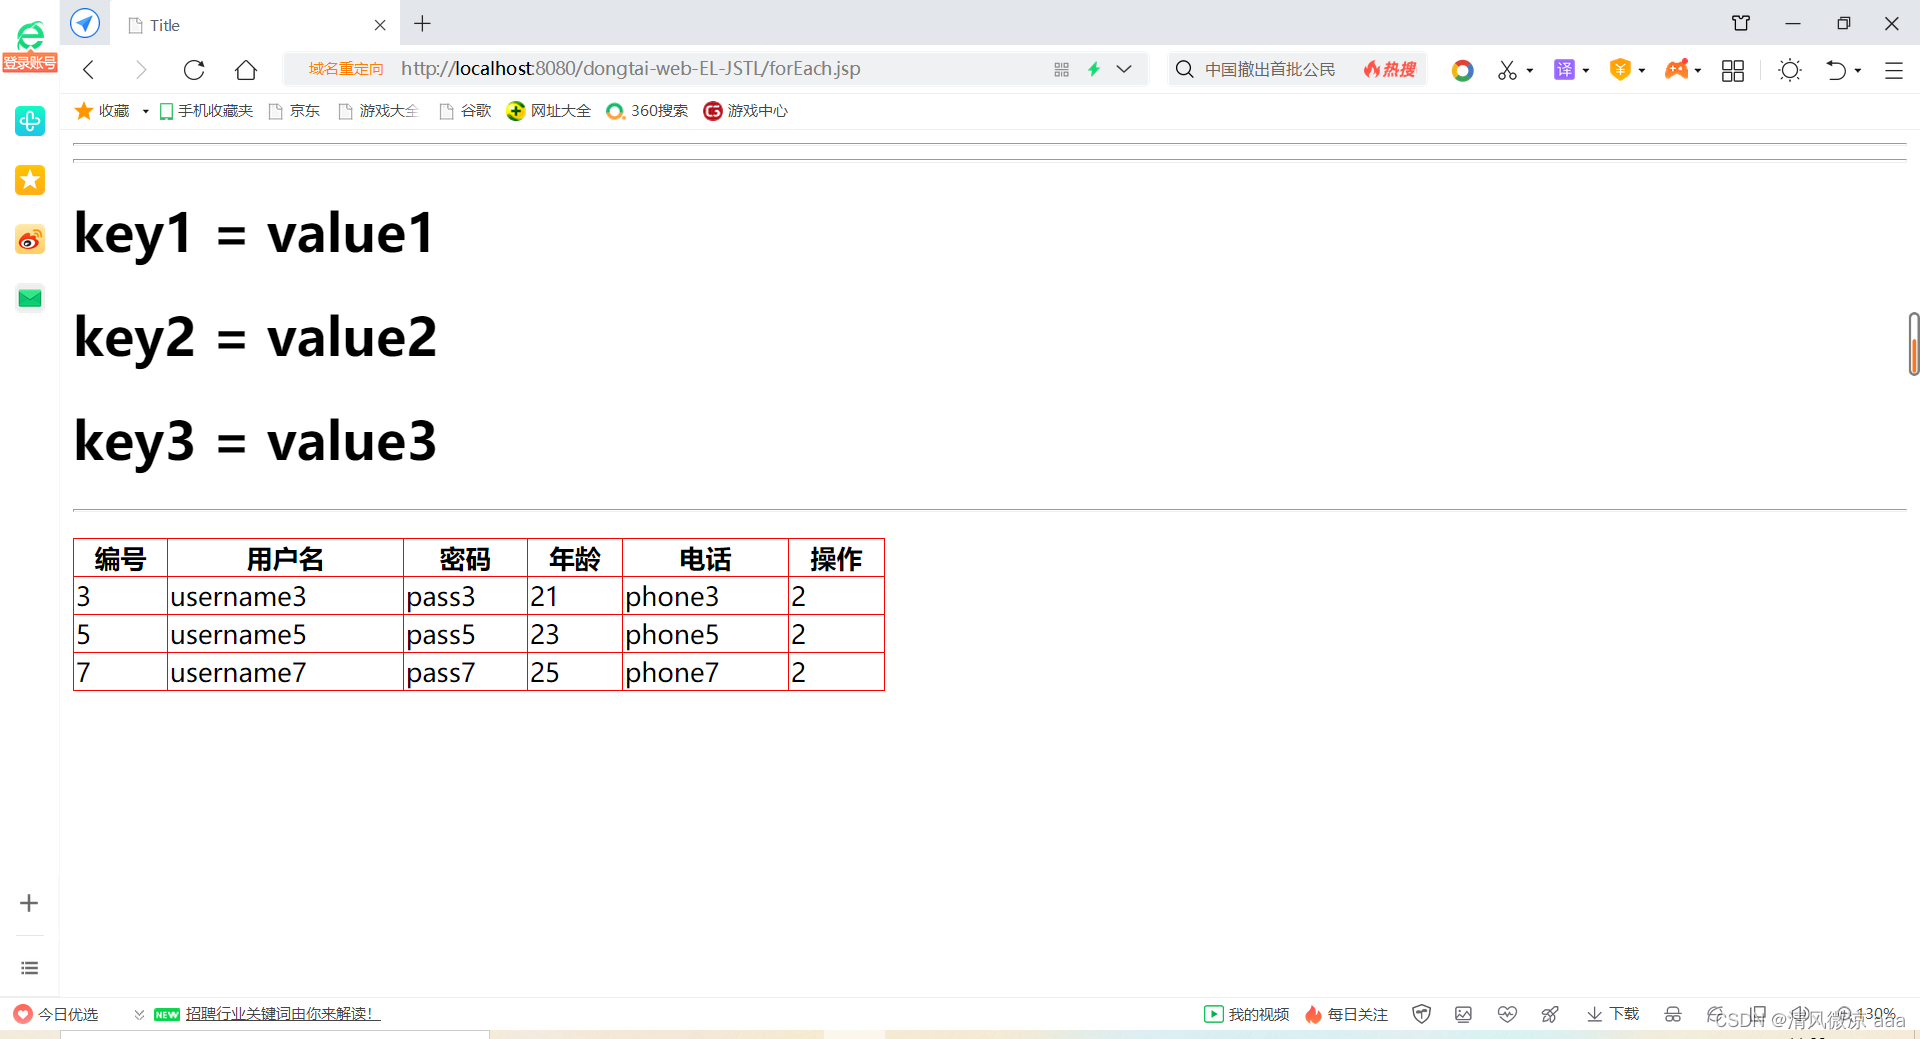Open the 游戏大全 bookmark
Image resolution: width=1920 pixels, height=1039 pixels.
point(379,111)
